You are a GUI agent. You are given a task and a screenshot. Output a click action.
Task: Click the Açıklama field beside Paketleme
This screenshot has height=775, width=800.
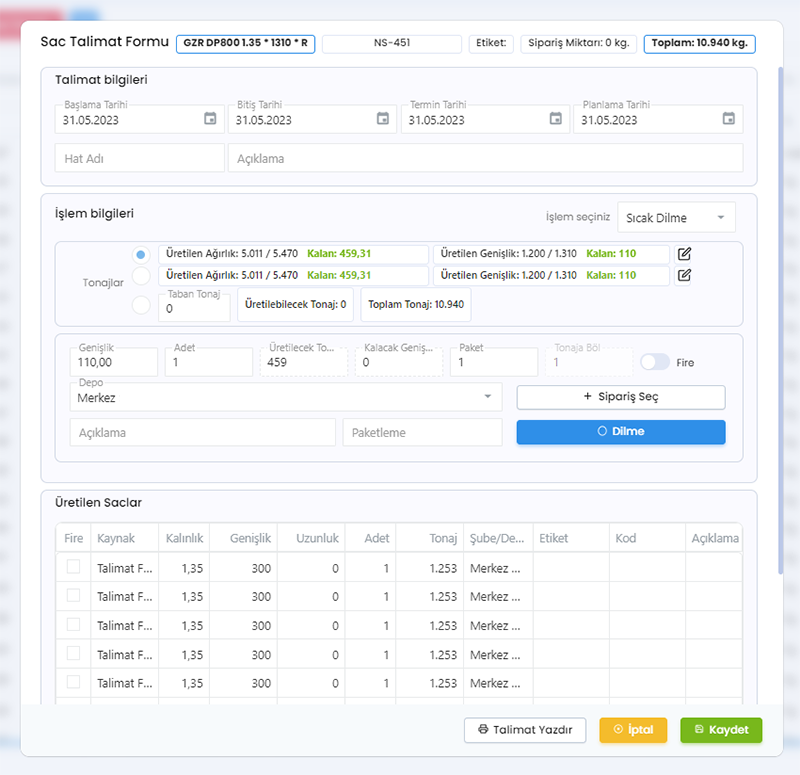point(203,433)
